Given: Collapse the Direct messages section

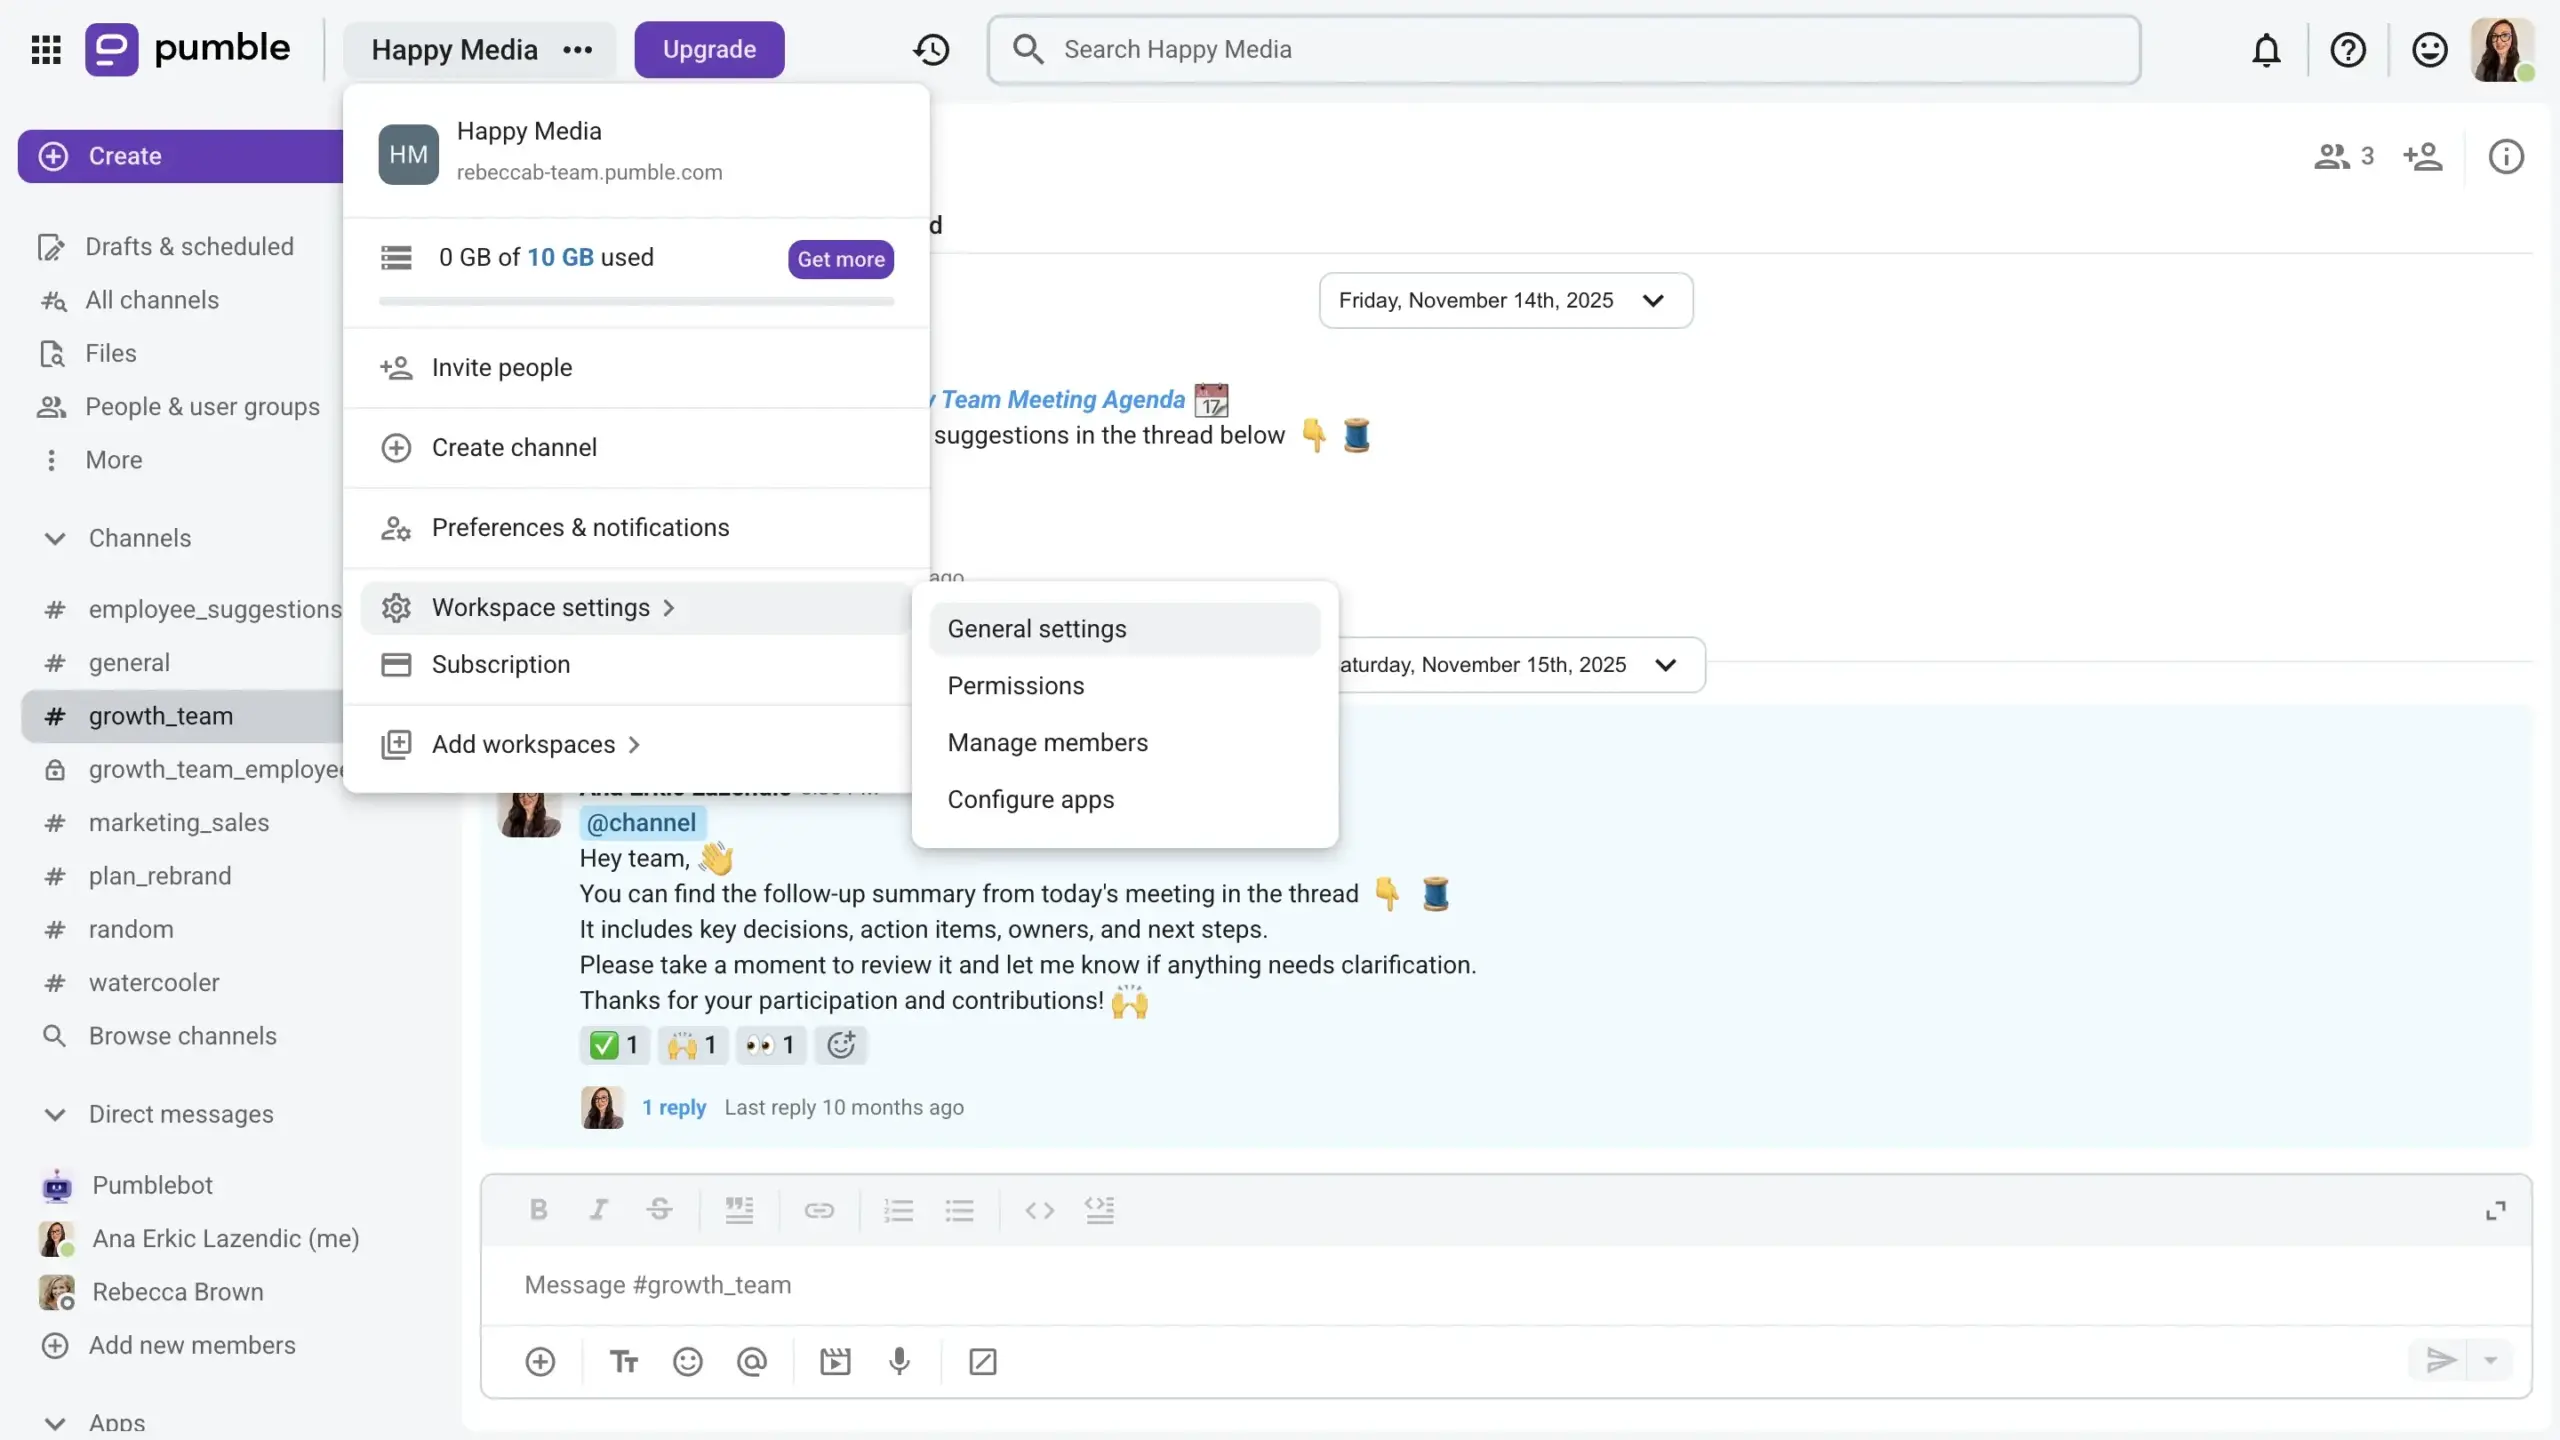Looking at the screenshot, I should tap(55, 1114).
